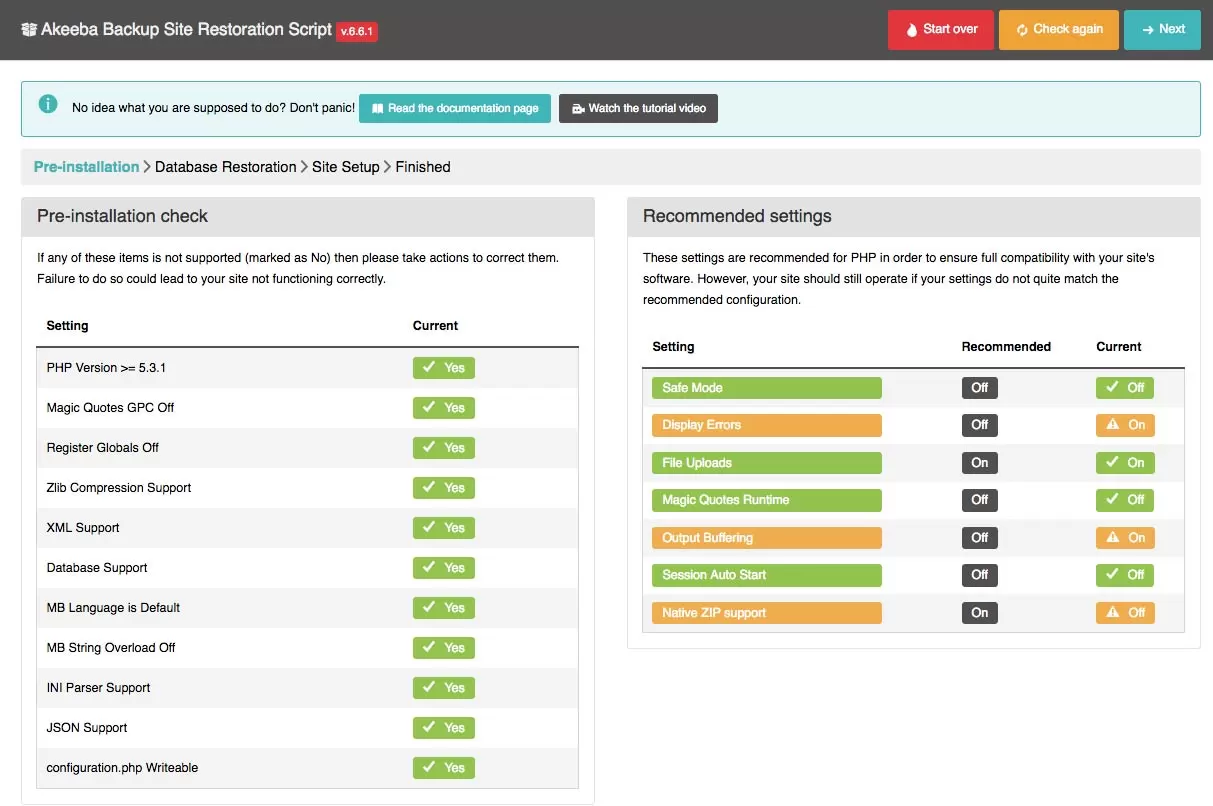The width and height of the screenshot is (1213, 806).
Task: Click the warning icon on Native ZIP support status
Action: (x=1112, y=613)
